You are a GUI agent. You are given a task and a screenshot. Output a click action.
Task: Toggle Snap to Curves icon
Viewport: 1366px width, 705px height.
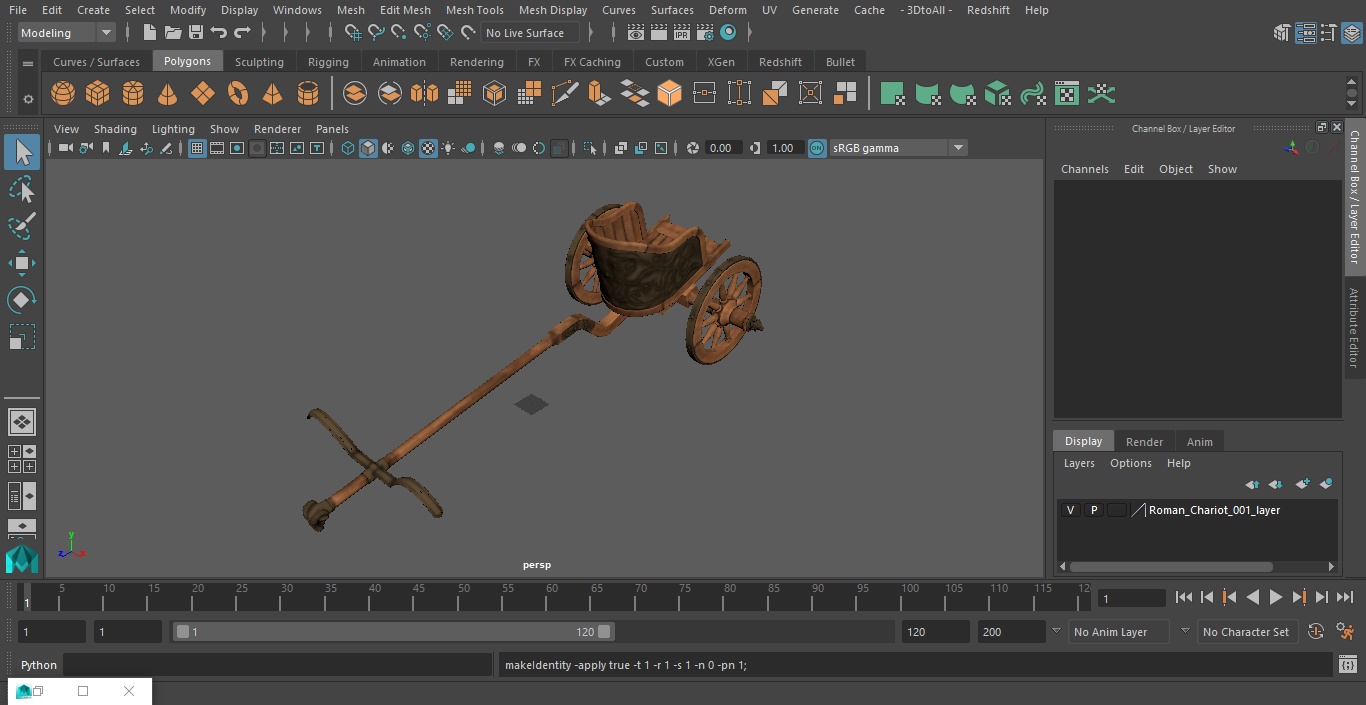point(376,33)
